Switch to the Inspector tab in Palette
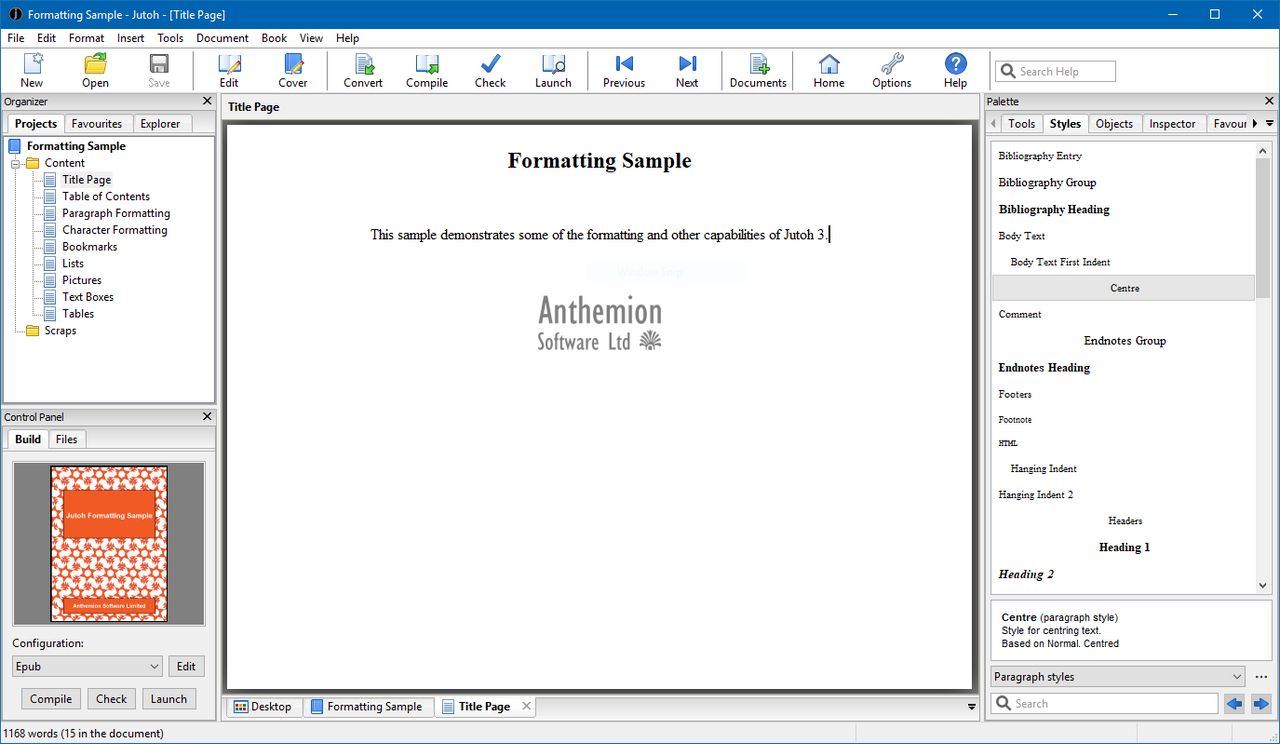 point(1173,124)
